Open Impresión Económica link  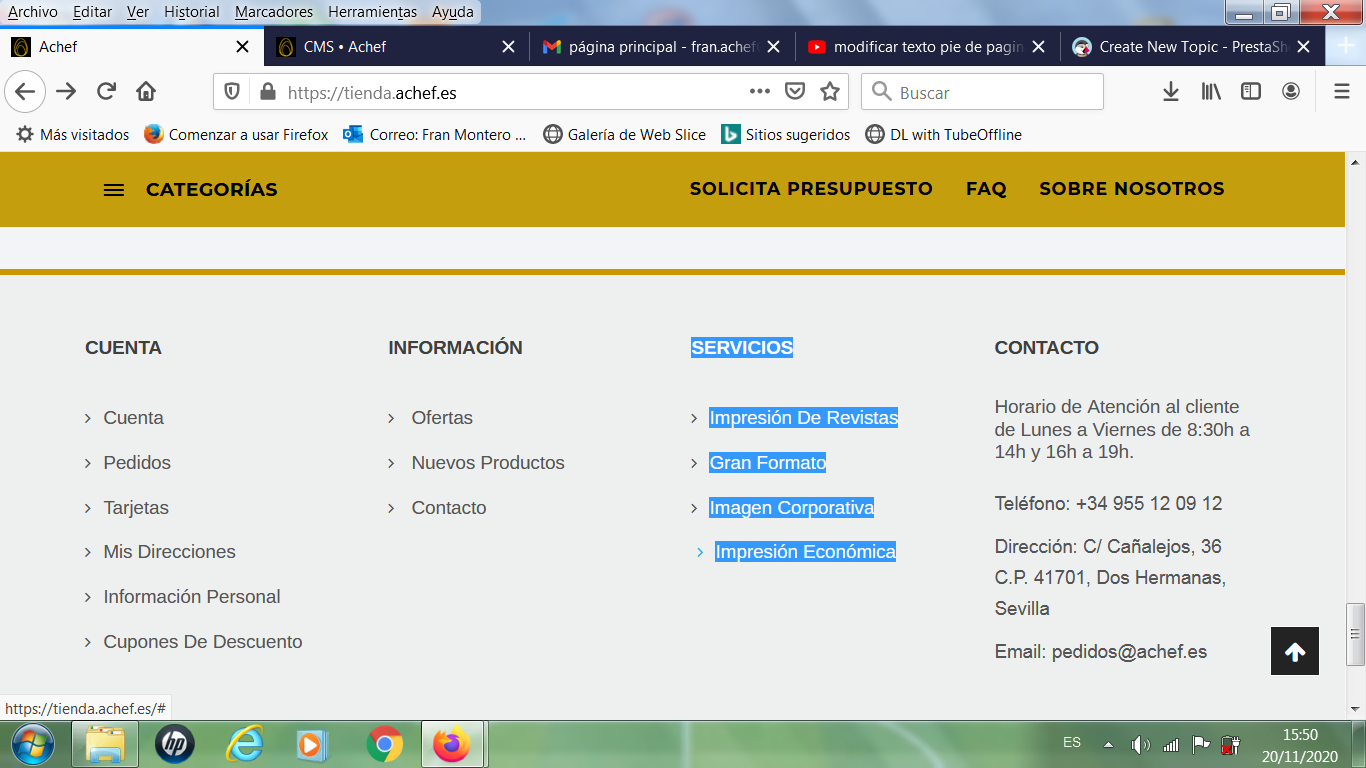point(806,552)
